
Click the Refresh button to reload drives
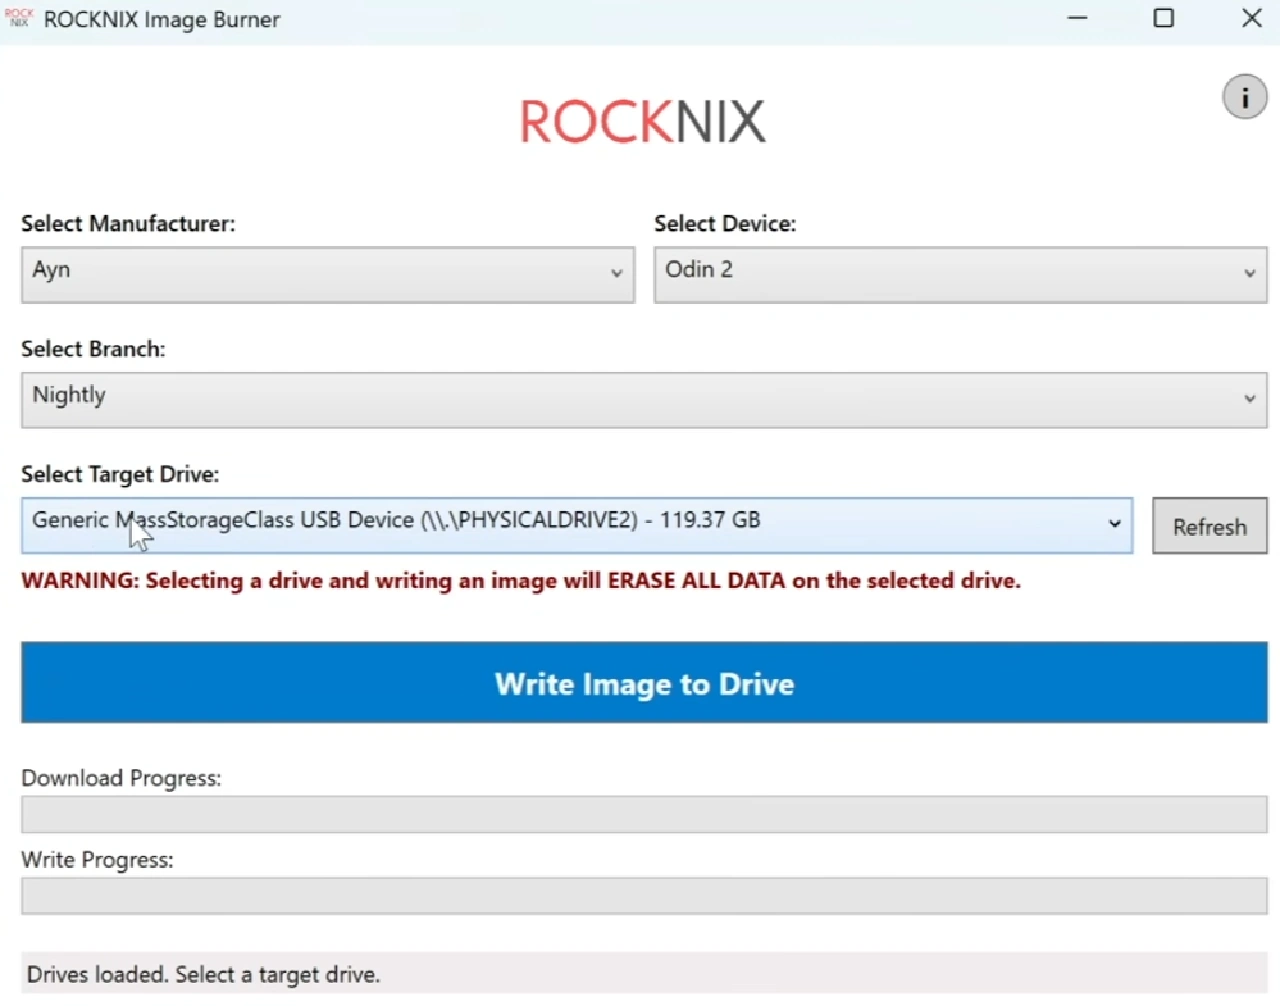point(1209,526)
